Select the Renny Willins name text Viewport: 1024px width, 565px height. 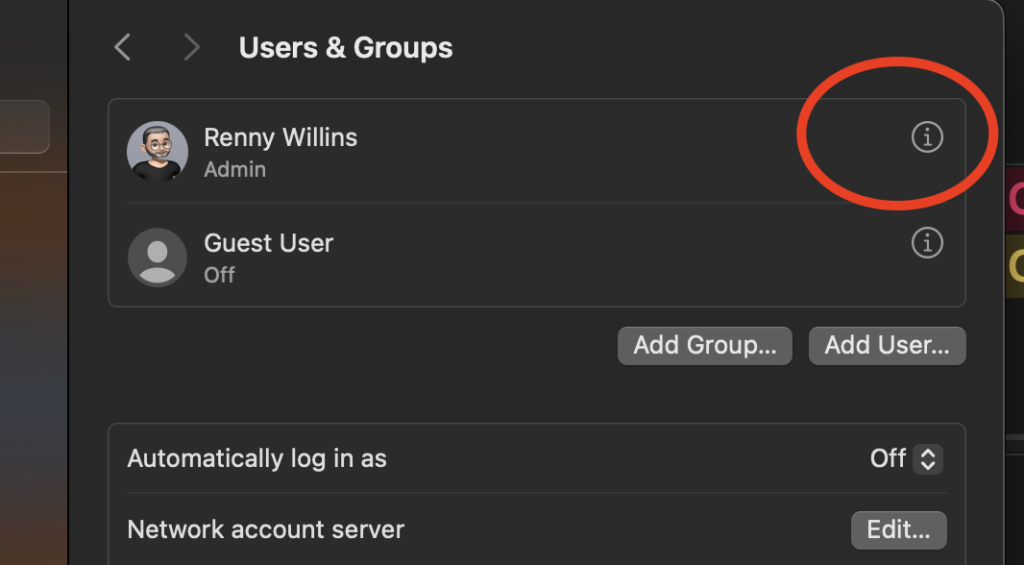(281, 138)
